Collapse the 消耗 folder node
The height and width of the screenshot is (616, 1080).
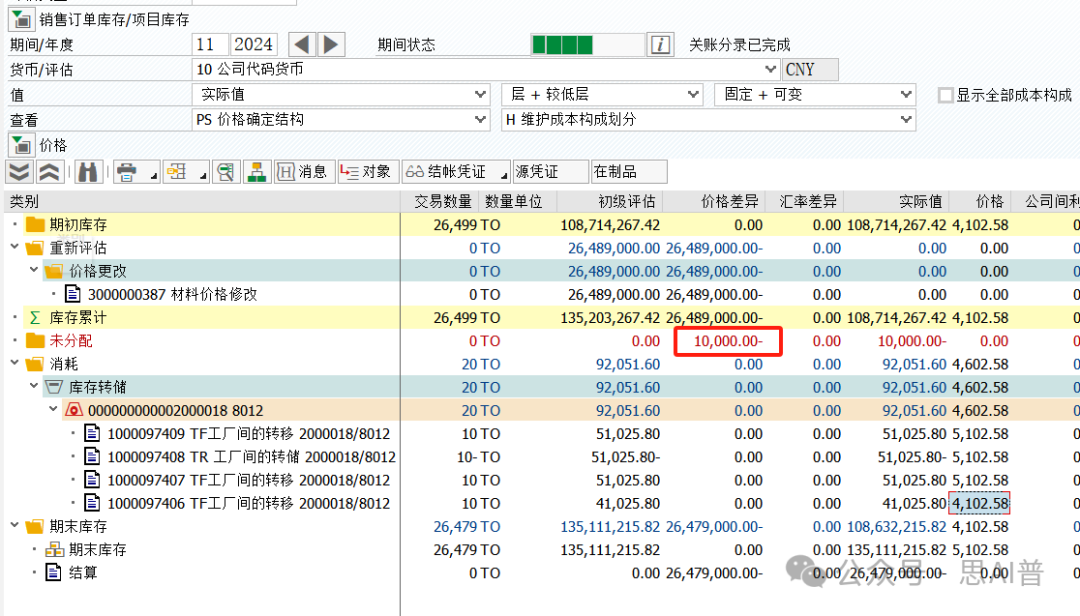click(x=14, y=364)
